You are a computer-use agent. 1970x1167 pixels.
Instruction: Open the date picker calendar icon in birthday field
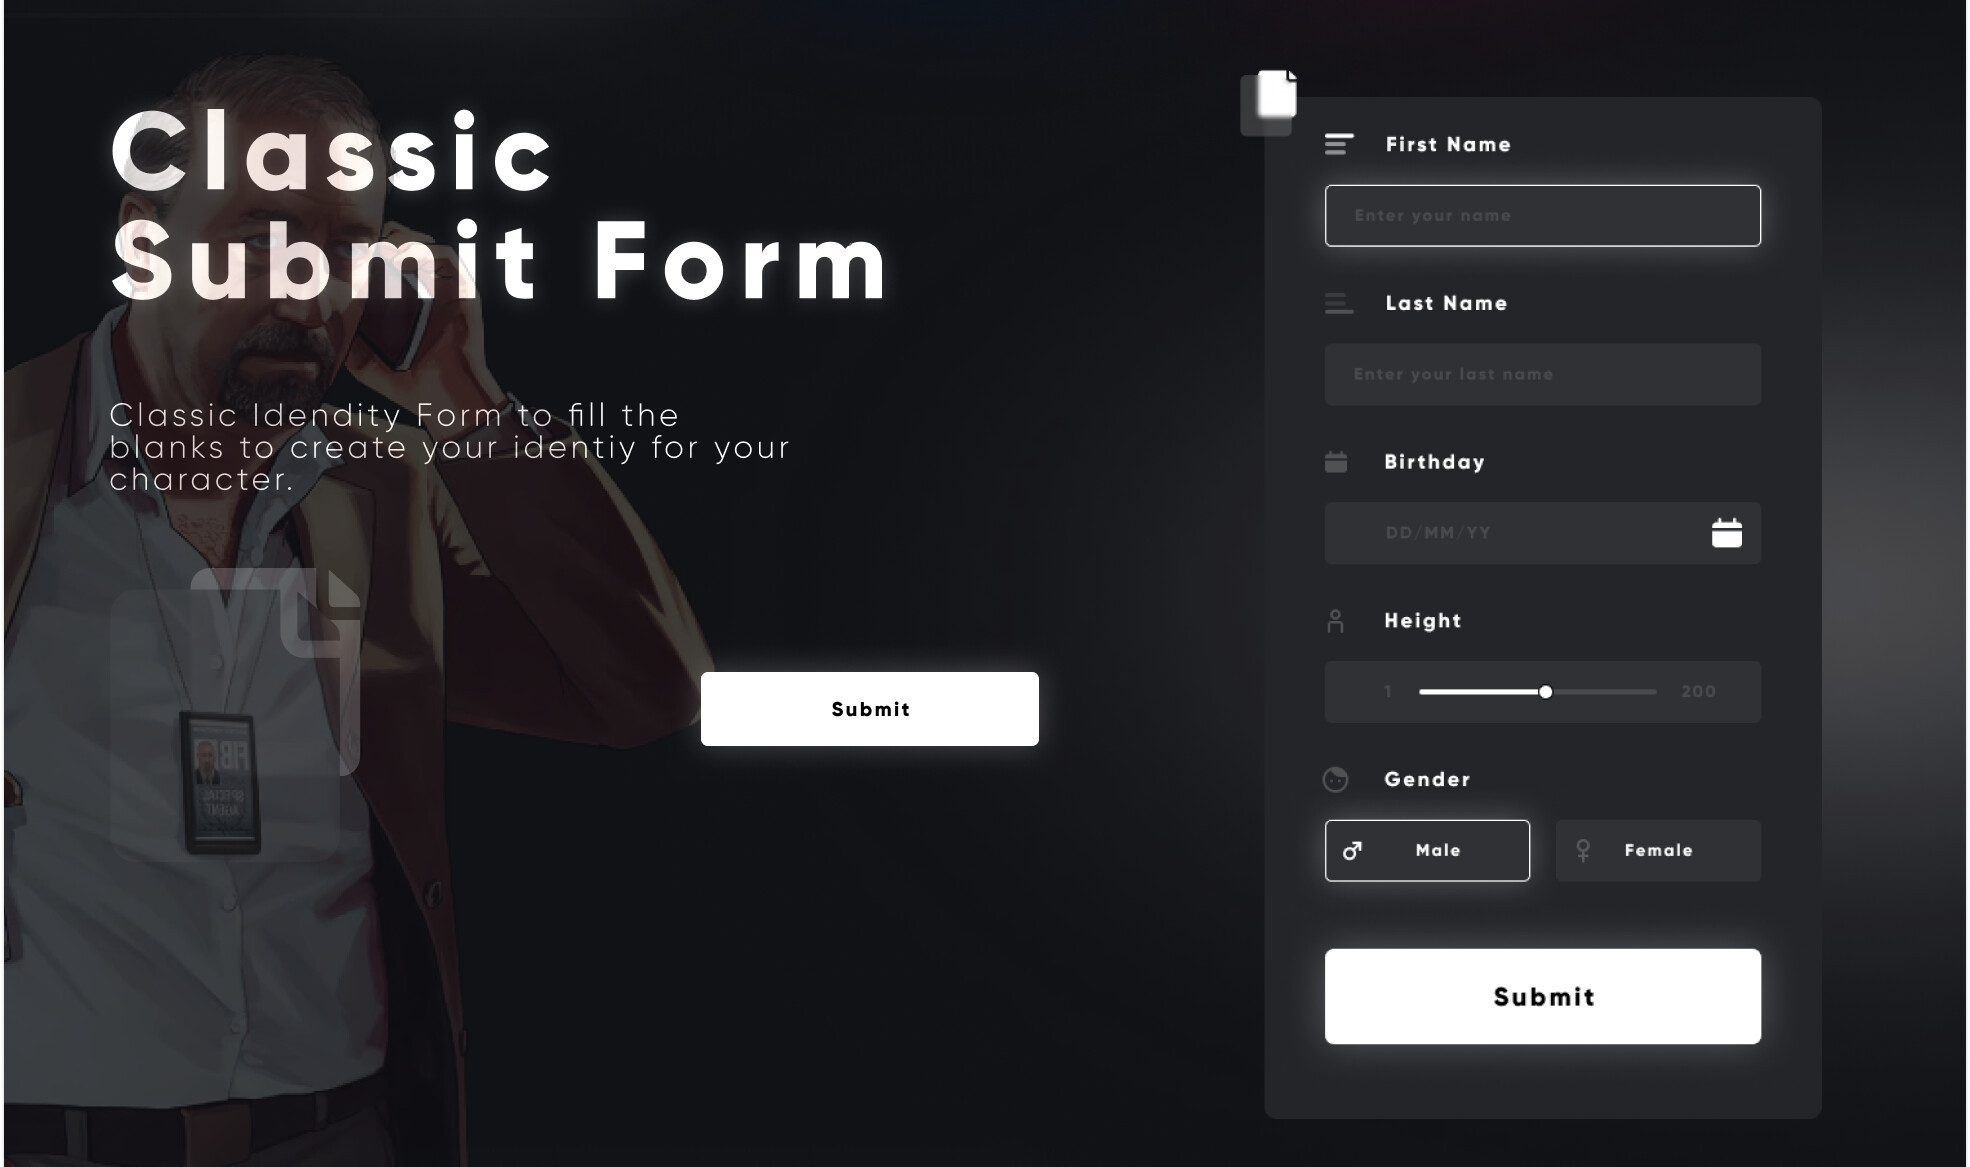[x=1727, y=533]
